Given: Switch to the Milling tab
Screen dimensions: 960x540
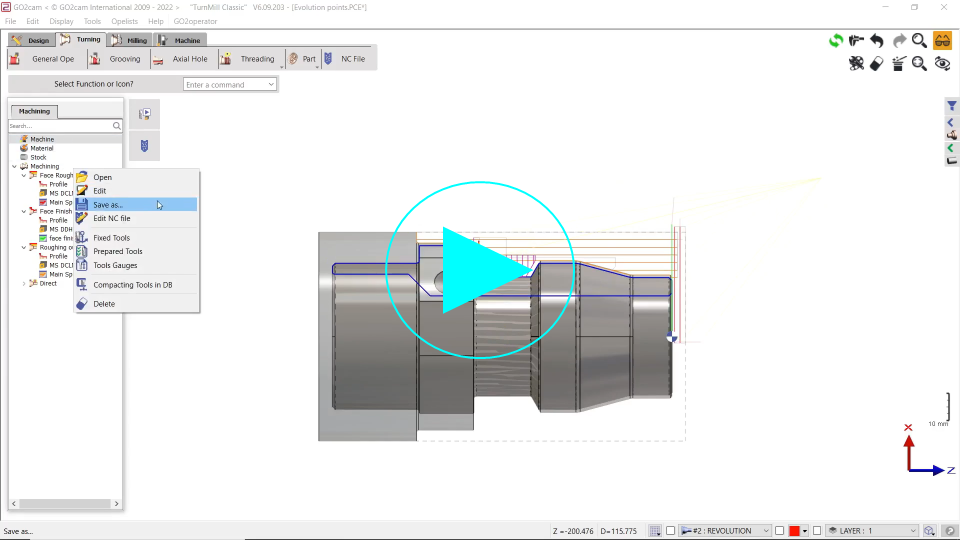Looking at the screenshot, I should (x=130, y=40).
